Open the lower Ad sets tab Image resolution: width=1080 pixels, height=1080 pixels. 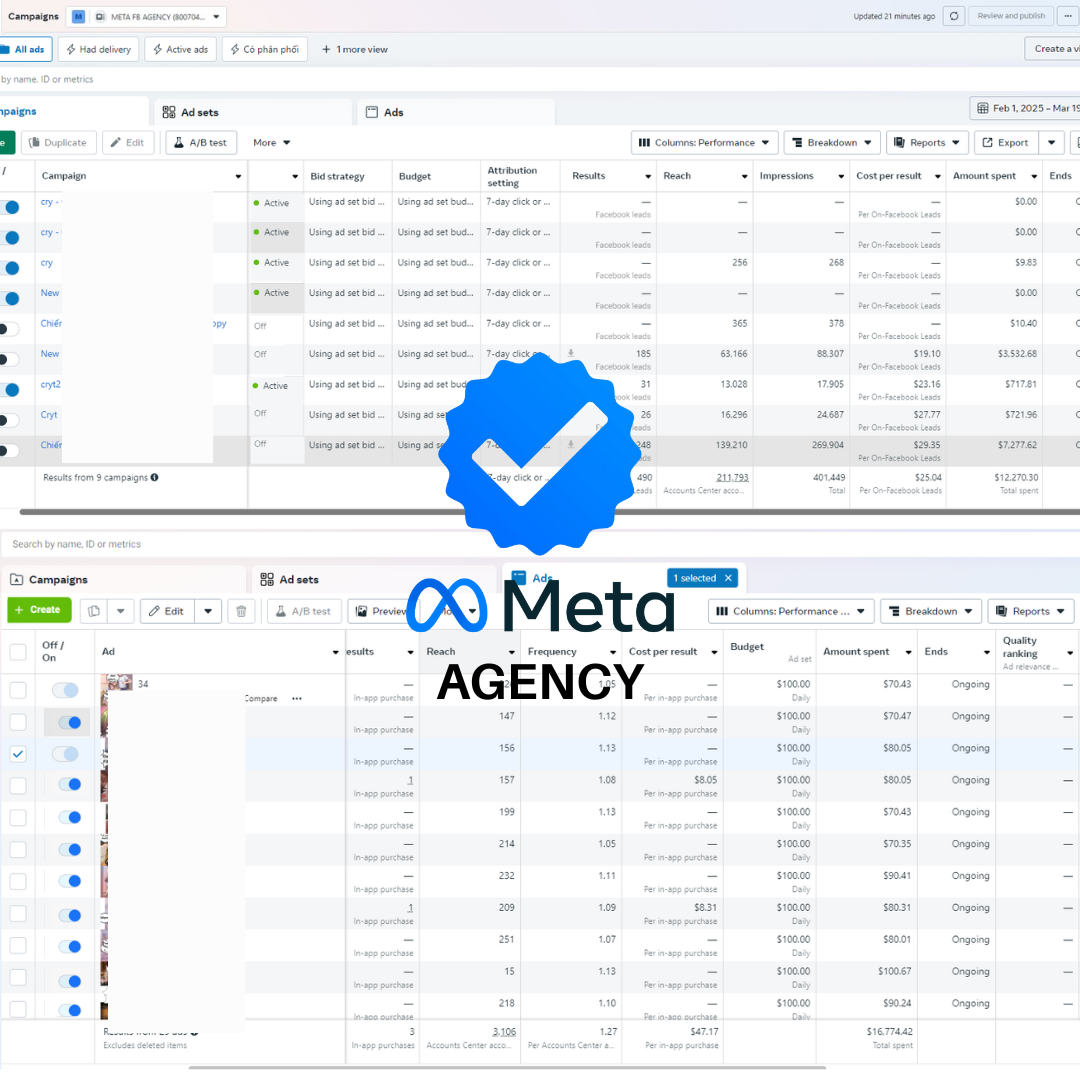374,580
